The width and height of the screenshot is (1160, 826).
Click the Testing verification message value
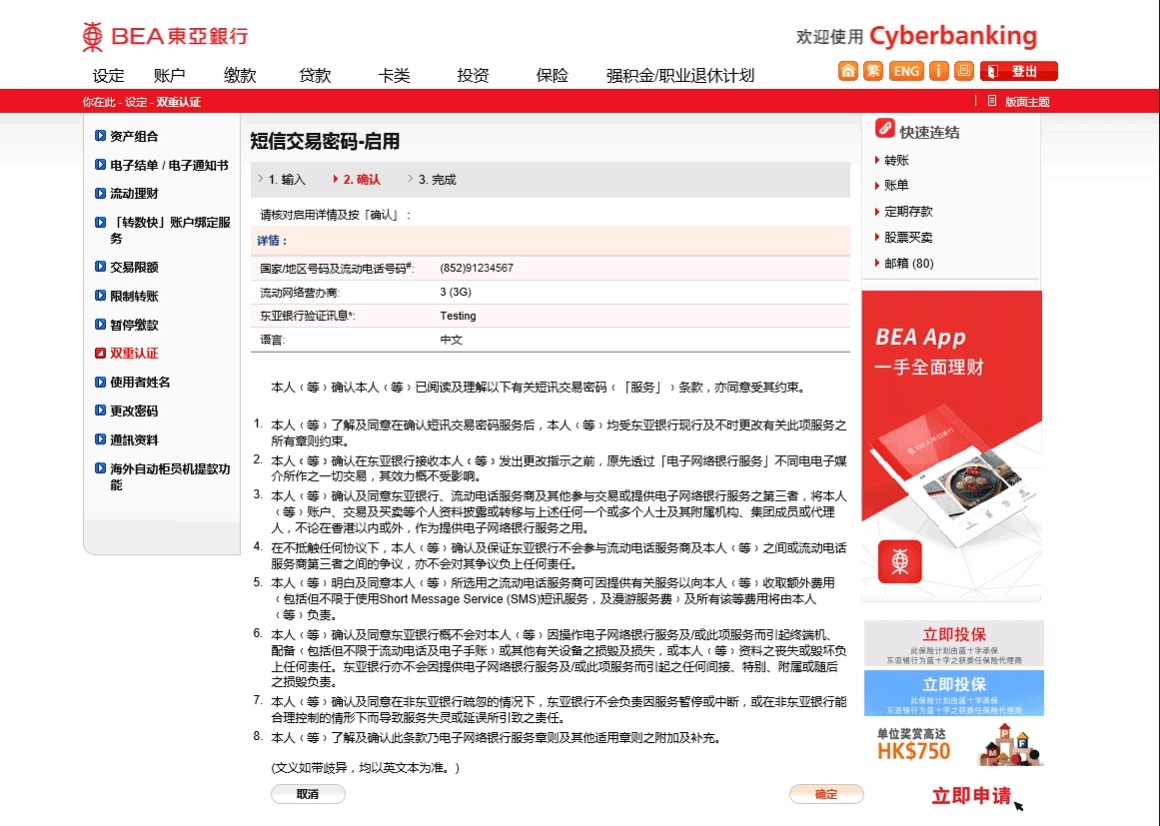point(458,316)
